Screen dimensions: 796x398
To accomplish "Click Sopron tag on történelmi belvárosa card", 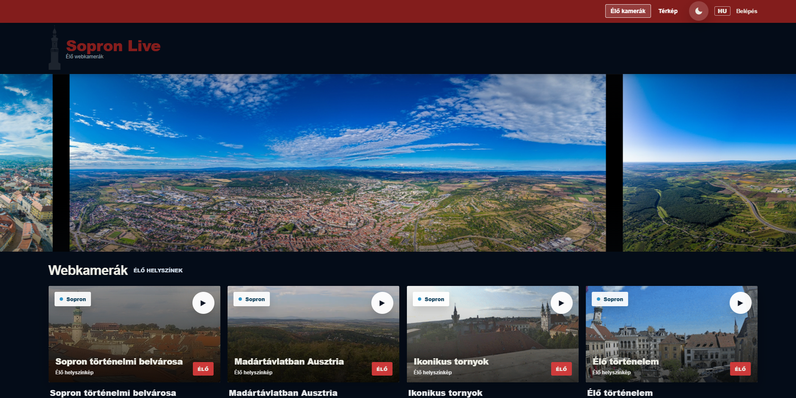I will 73,299.
